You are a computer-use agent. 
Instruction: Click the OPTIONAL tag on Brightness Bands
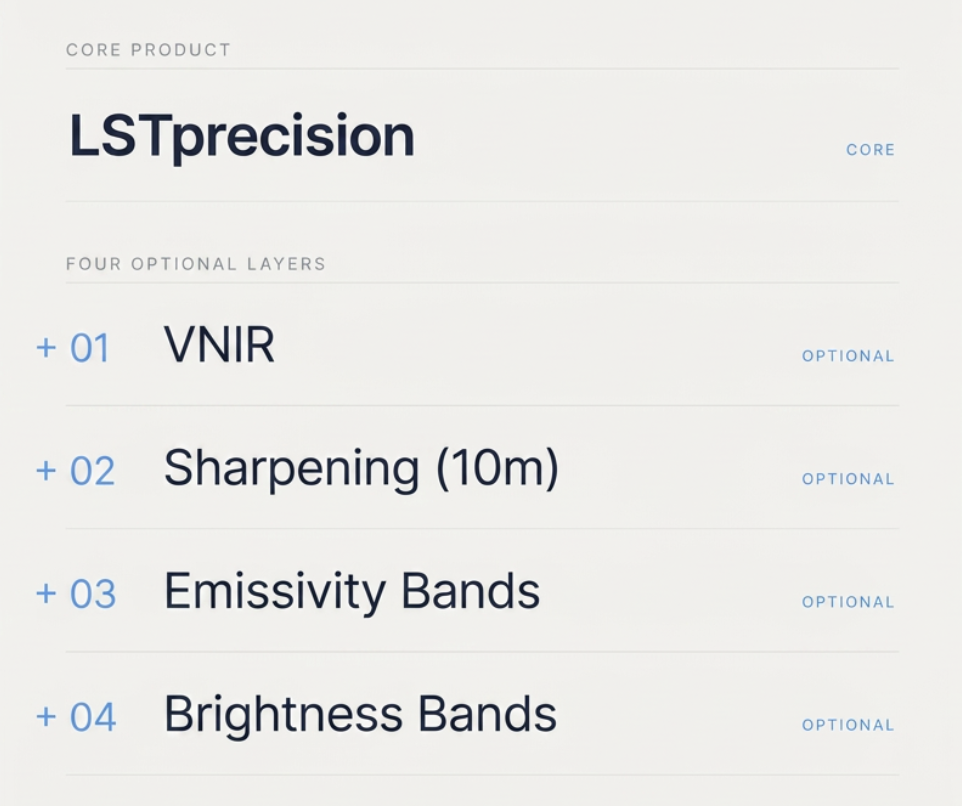(x=848, y=725)
